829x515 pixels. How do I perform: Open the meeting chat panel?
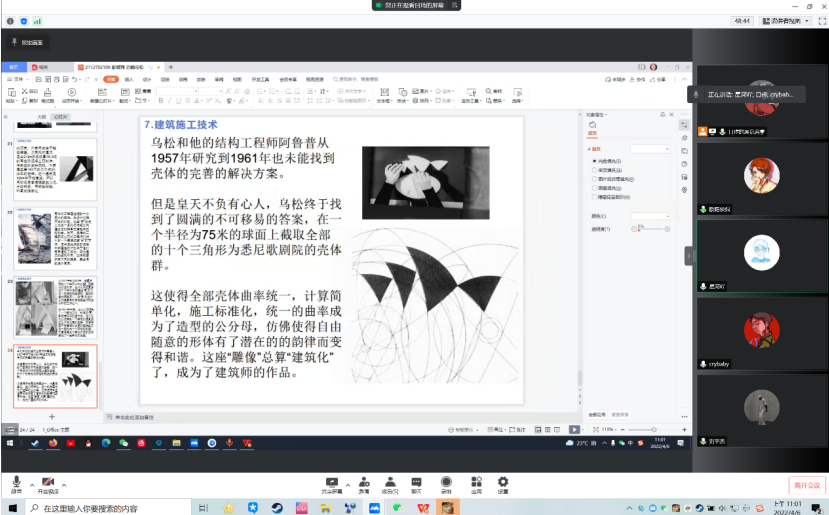click(416, 485)
